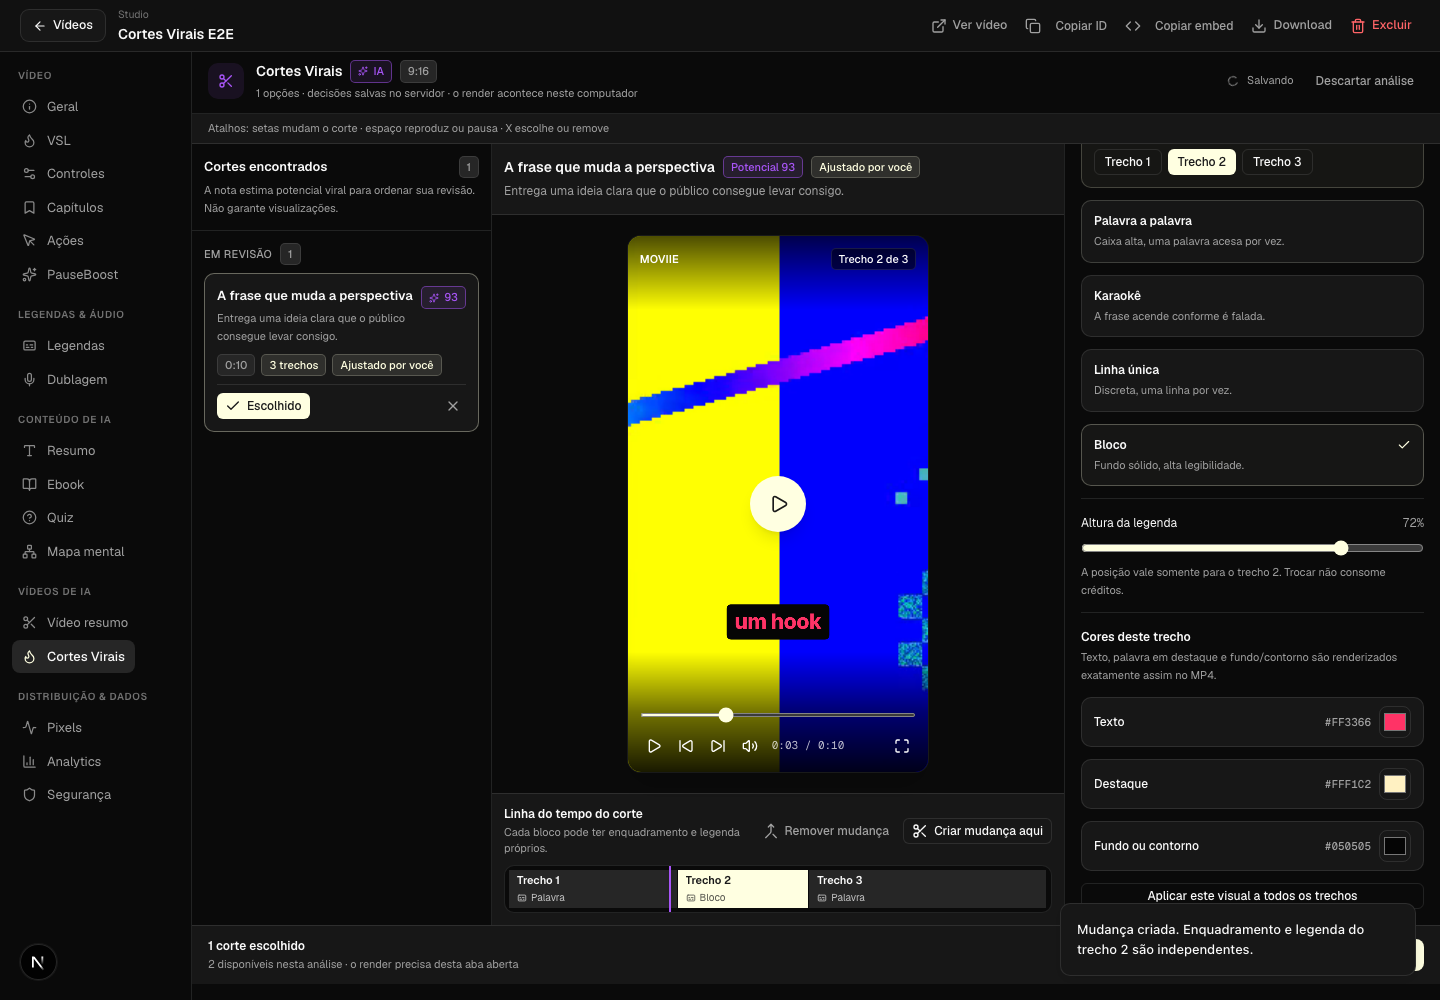Open Pixels section
The width and height of the screenshot is (1440, 1000).
tap(64, 728)
